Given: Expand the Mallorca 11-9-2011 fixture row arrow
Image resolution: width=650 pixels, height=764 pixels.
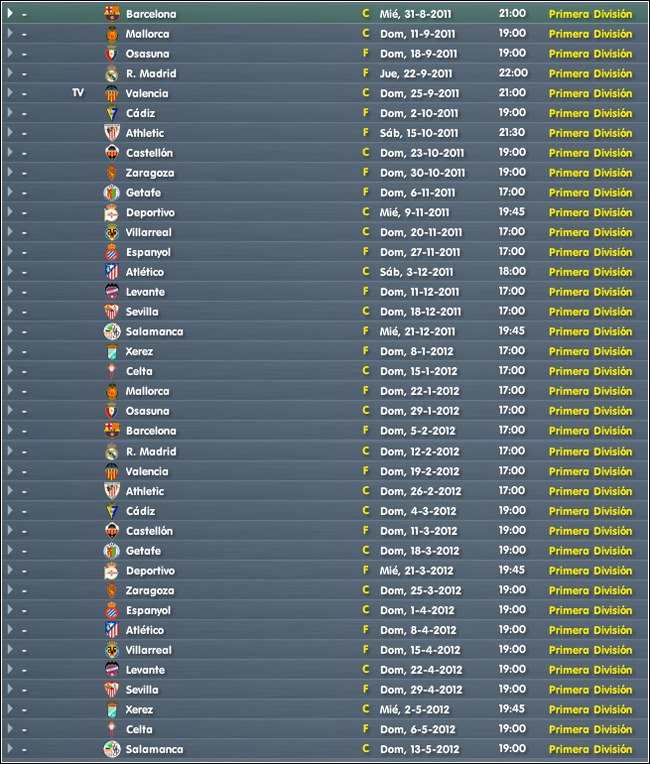Looking at the screenshot, I should (x=10, y=33).
